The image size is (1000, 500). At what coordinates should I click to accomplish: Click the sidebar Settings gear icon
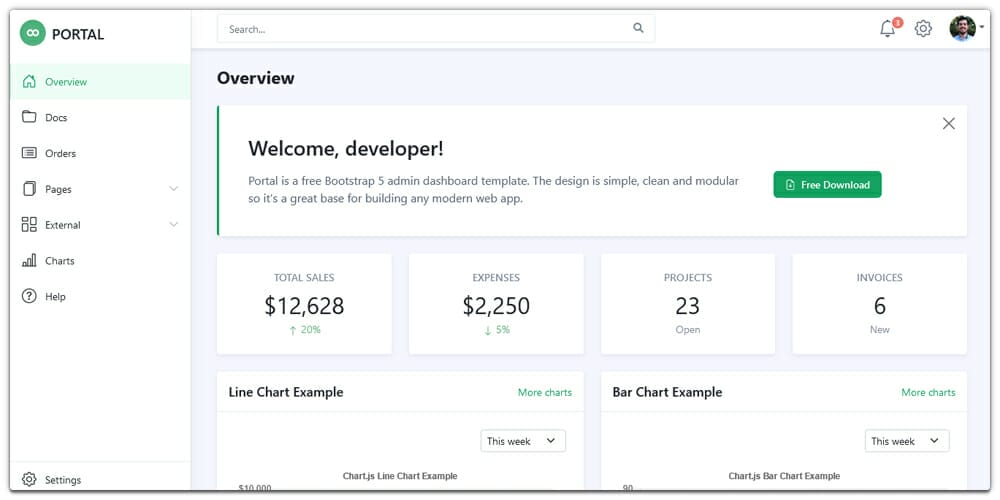coord(29,480)
